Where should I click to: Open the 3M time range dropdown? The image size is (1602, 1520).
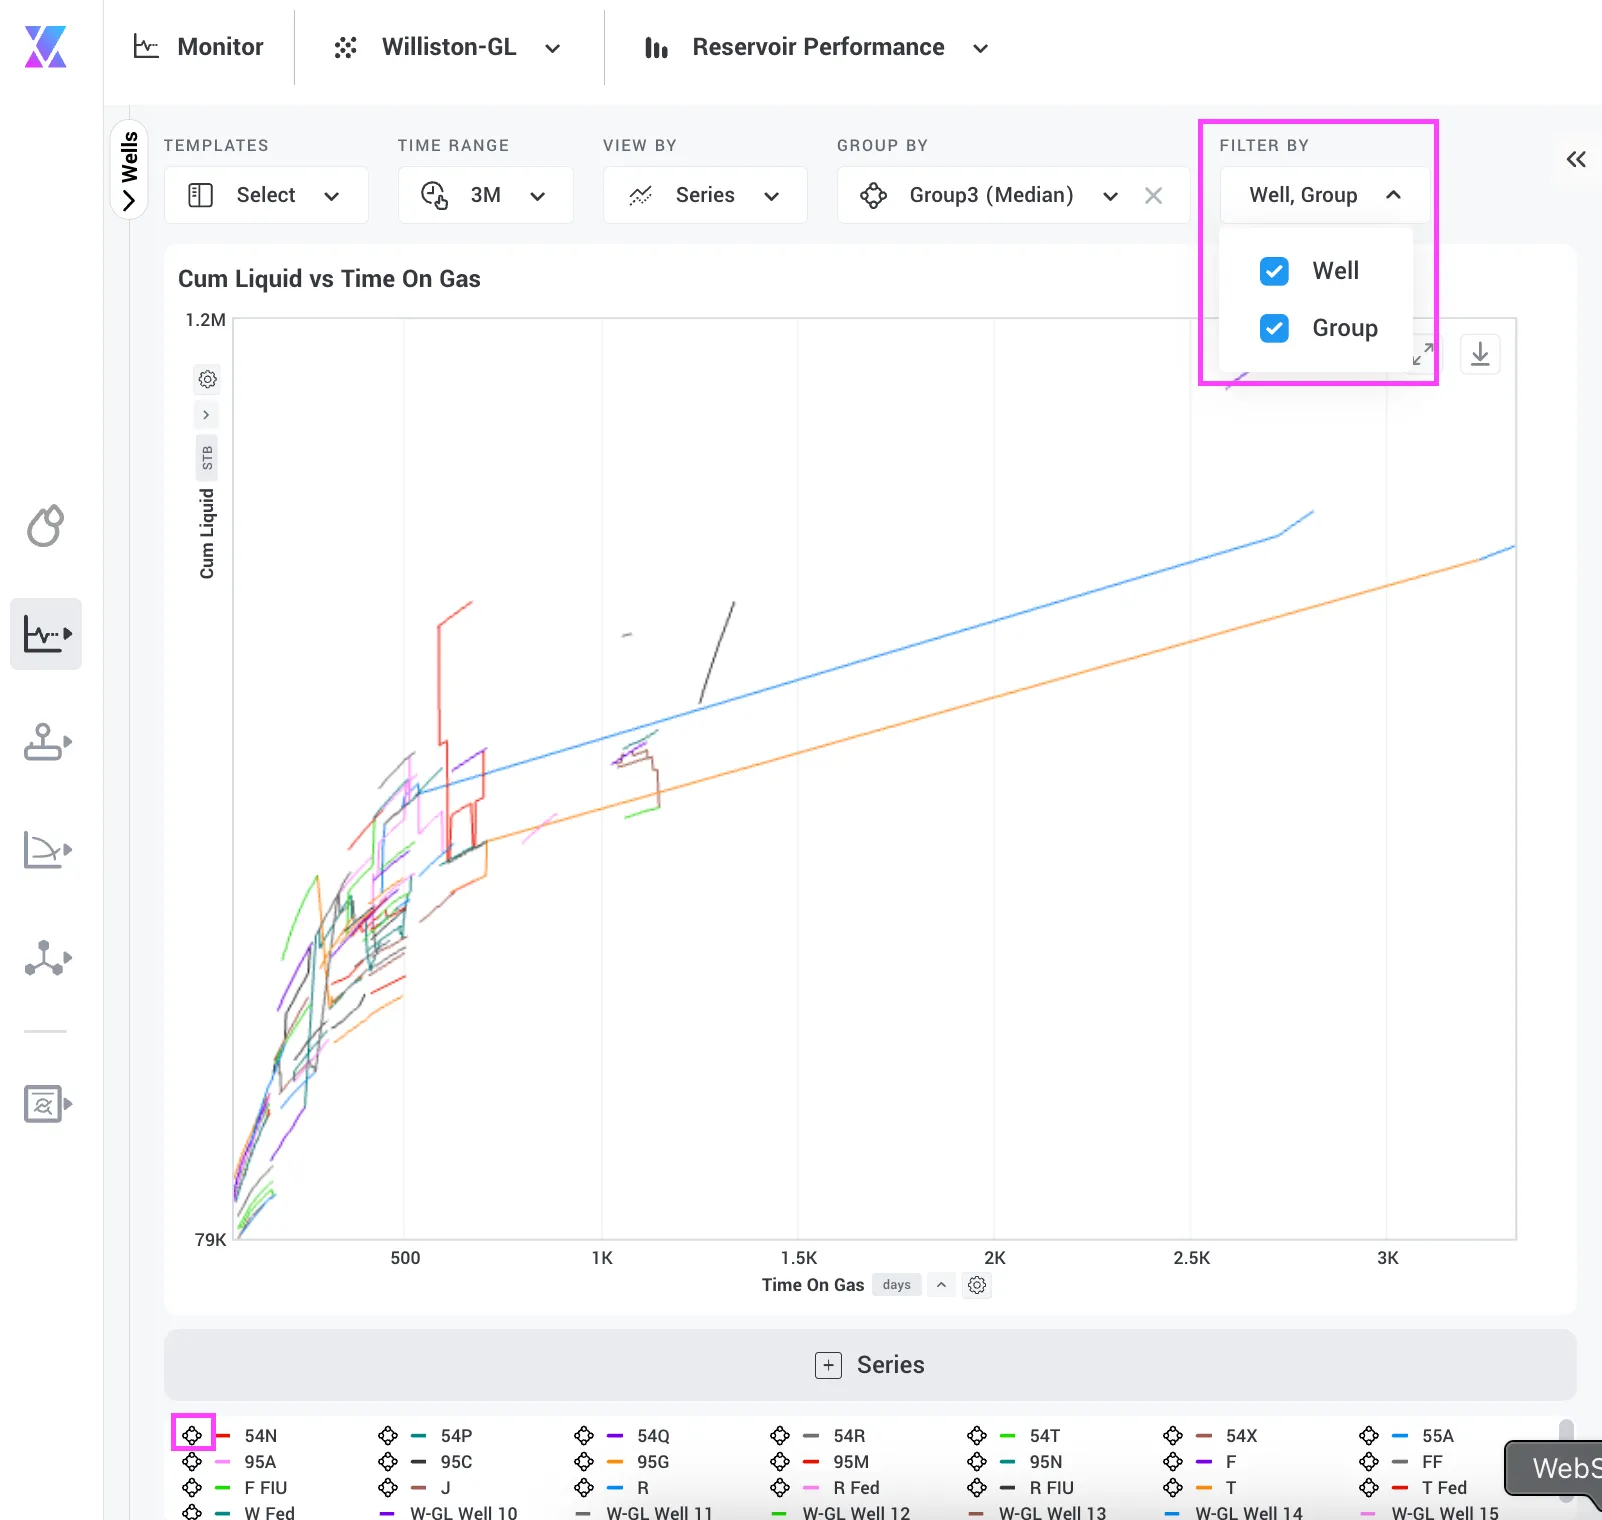tap(486, 195)
